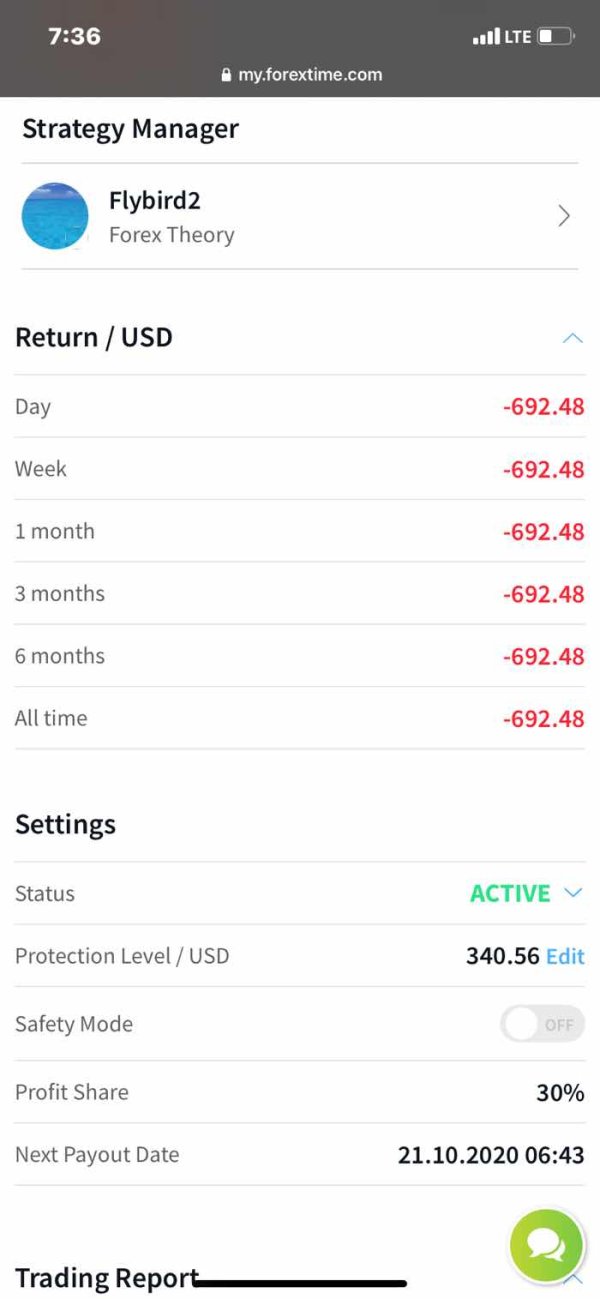Tap the Flybird2 ocean avatar
Screen dimensions: 600x1299
[x=55, y=216]
